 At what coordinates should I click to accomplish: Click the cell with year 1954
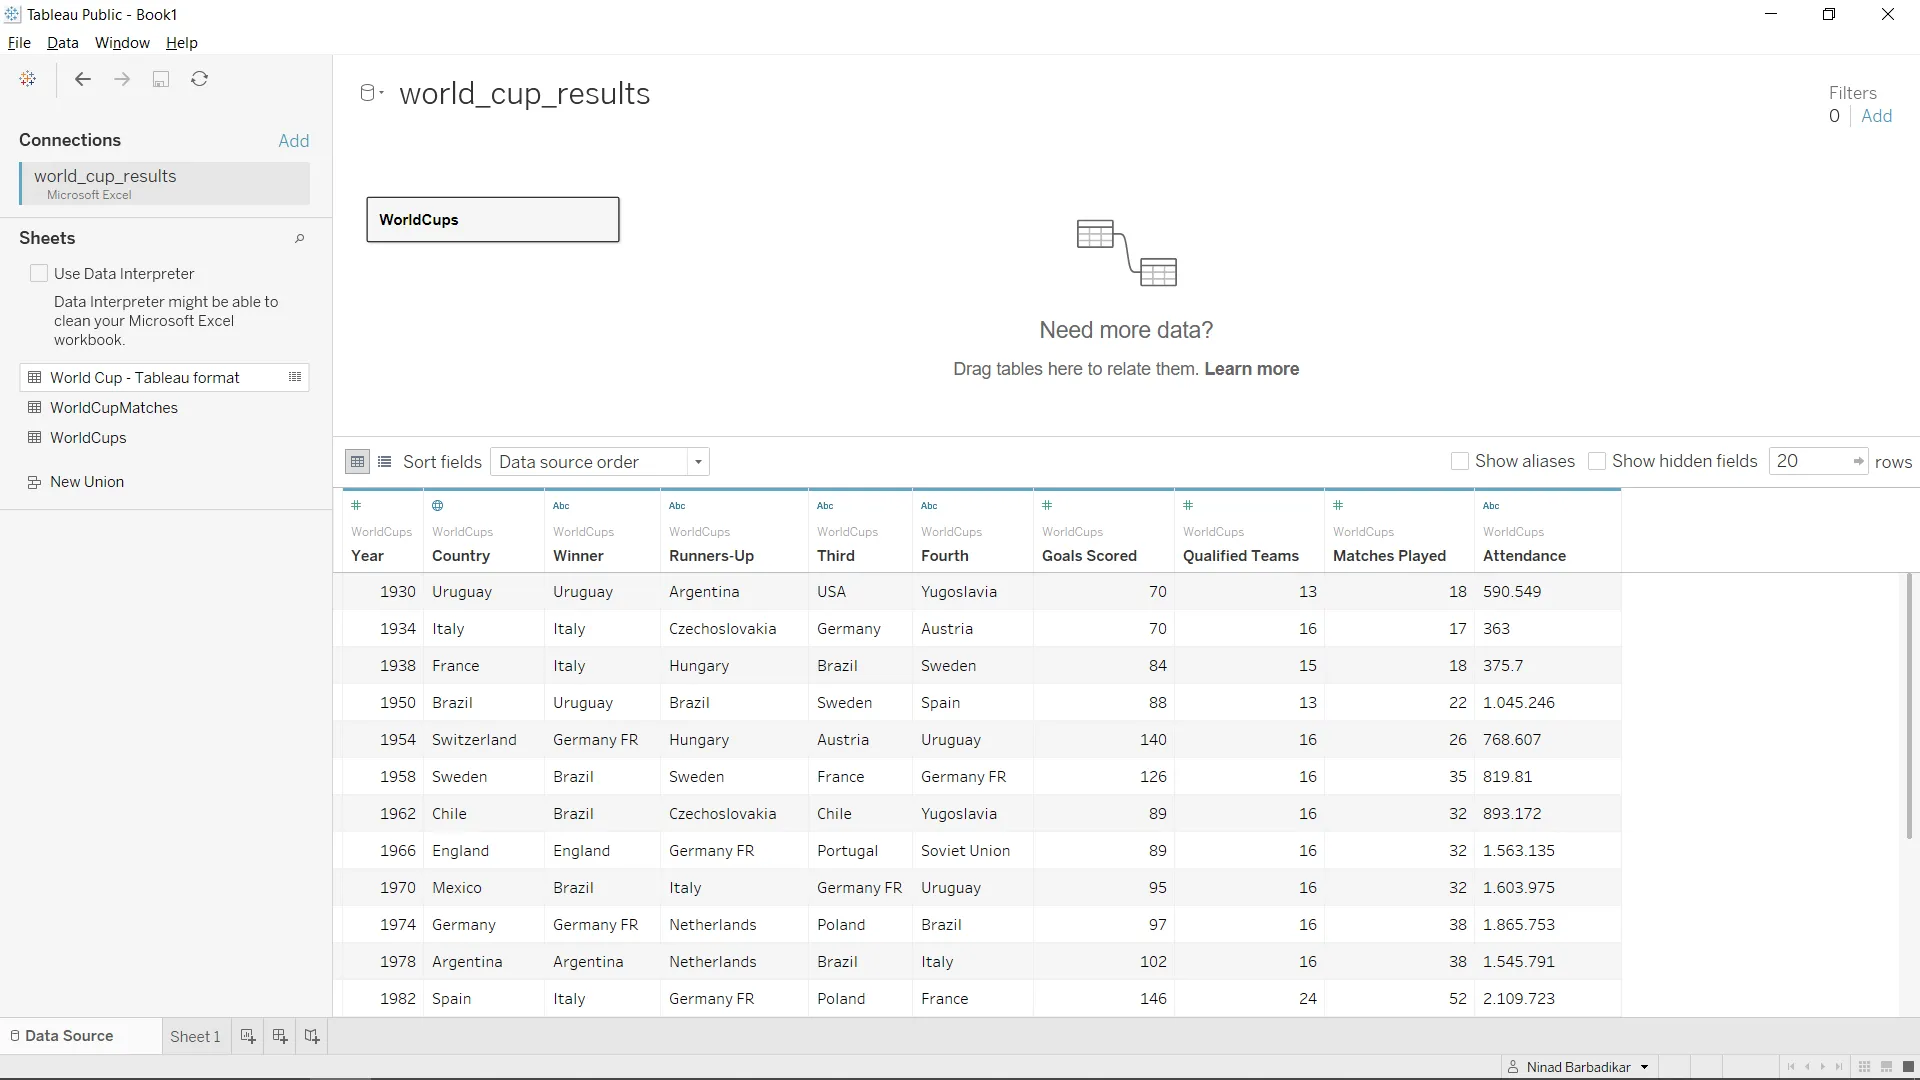(x=397, y=740)
